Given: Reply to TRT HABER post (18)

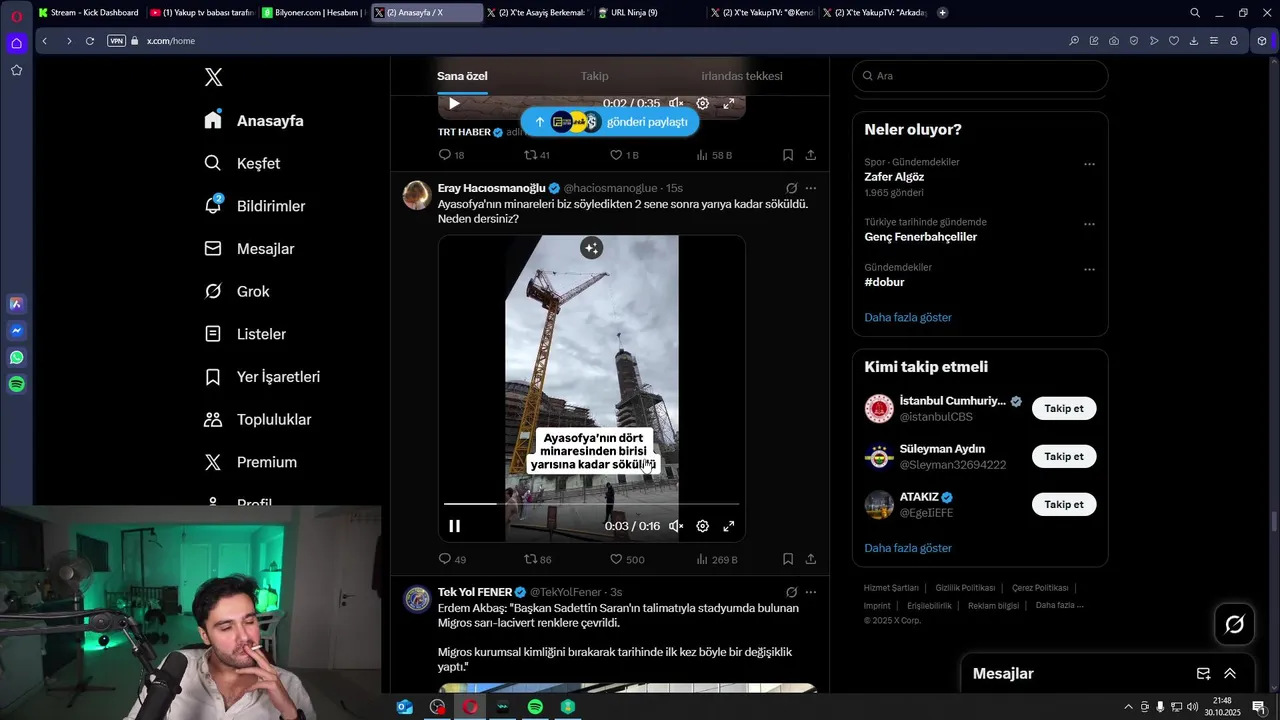Looking at the screenshot, I should click(451, 155).
